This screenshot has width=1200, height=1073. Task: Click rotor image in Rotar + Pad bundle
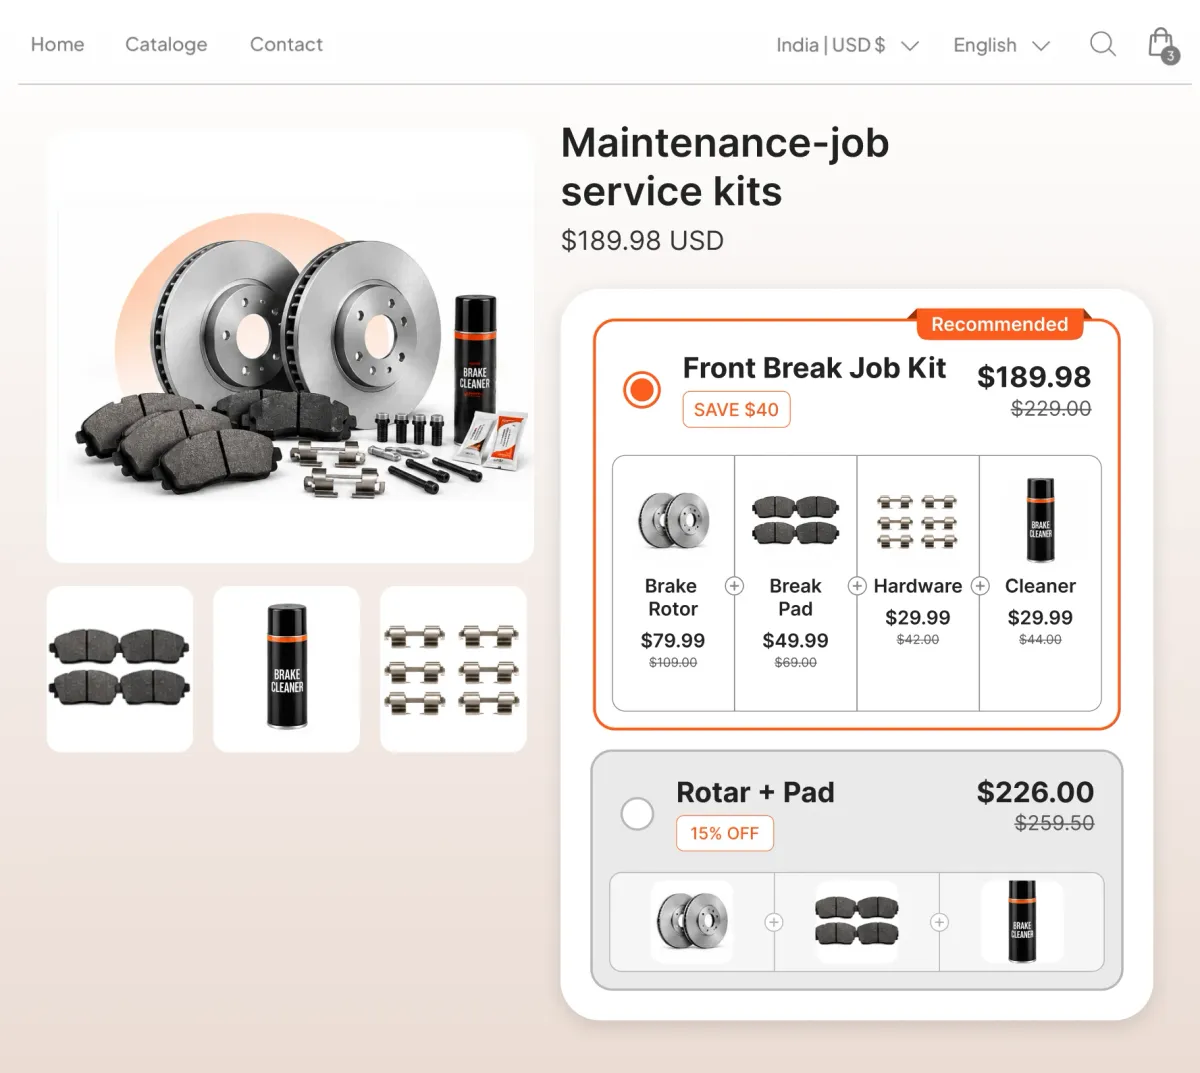(692, 922)
